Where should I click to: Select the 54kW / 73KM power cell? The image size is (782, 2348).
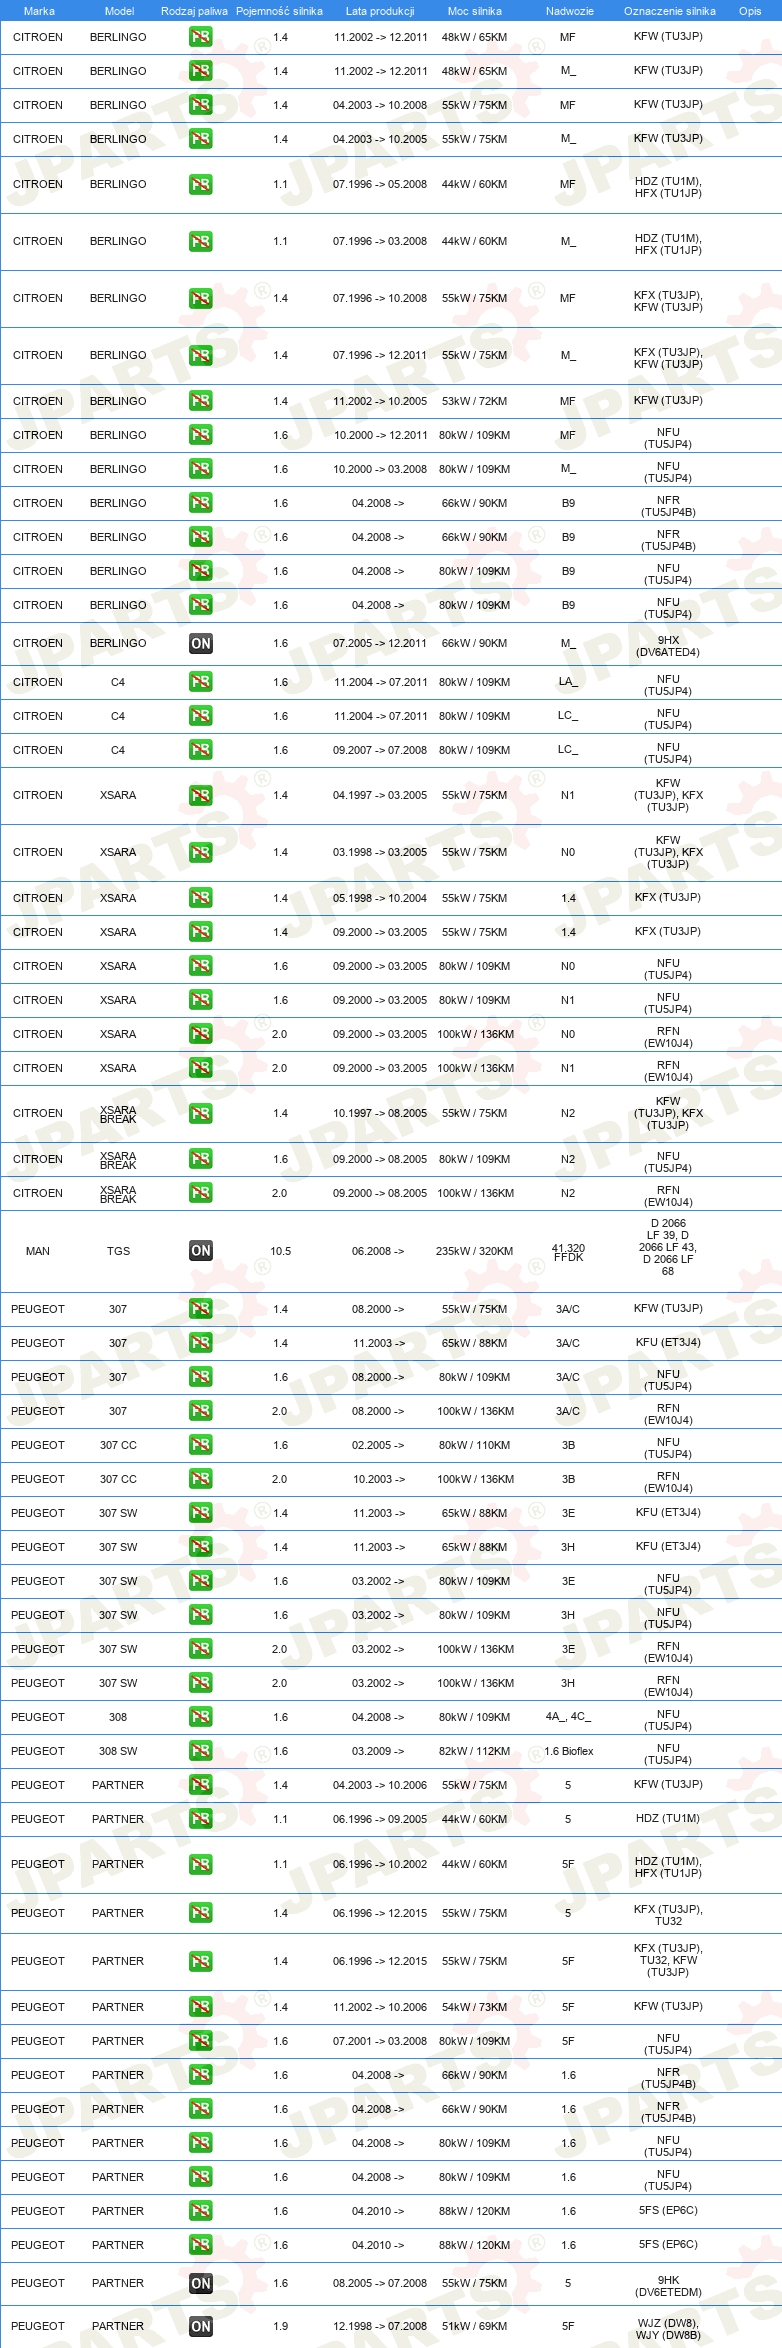[x=474, y=2007]
